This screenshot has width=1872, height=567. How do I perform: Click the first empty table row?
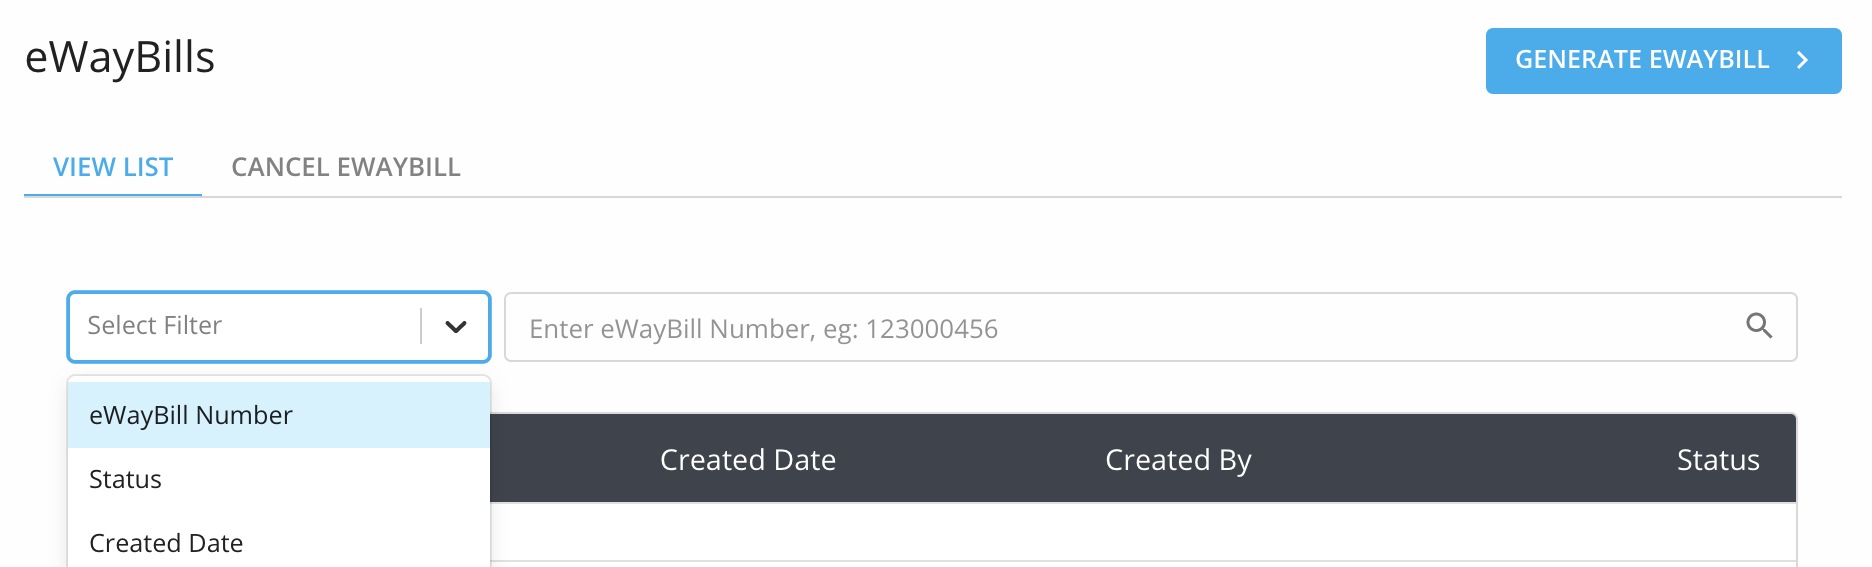pos(1143,531)
